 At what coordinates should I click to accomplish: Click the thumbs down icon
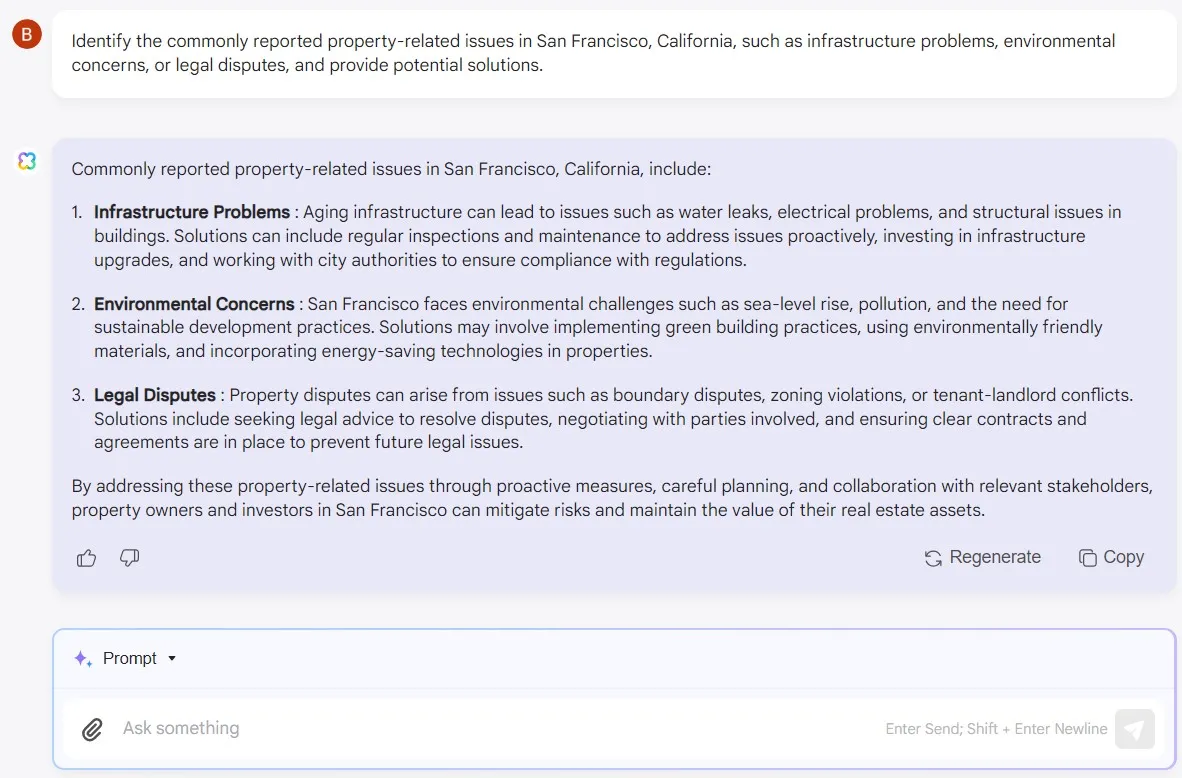tap(129, 558)
